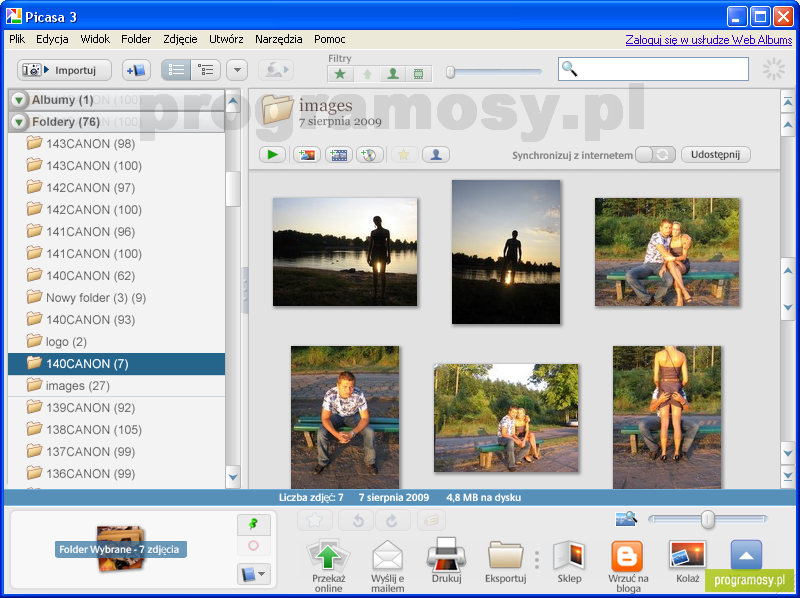800x598 pixels.
Task: Collapse the Albumy section
Action: [19, 100]
